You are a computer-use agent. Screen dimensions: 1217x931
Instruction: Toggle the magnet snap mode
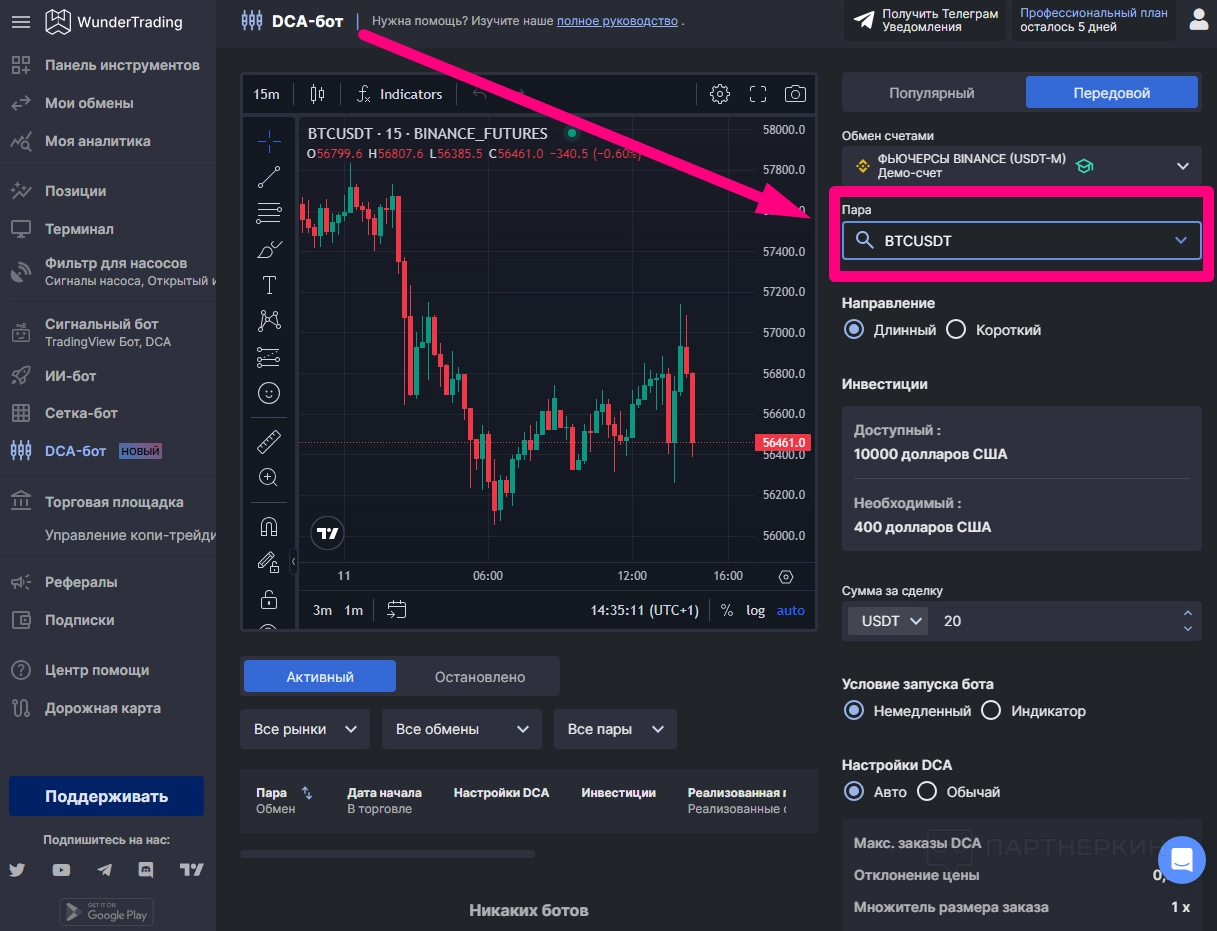[x=269, y=526]
